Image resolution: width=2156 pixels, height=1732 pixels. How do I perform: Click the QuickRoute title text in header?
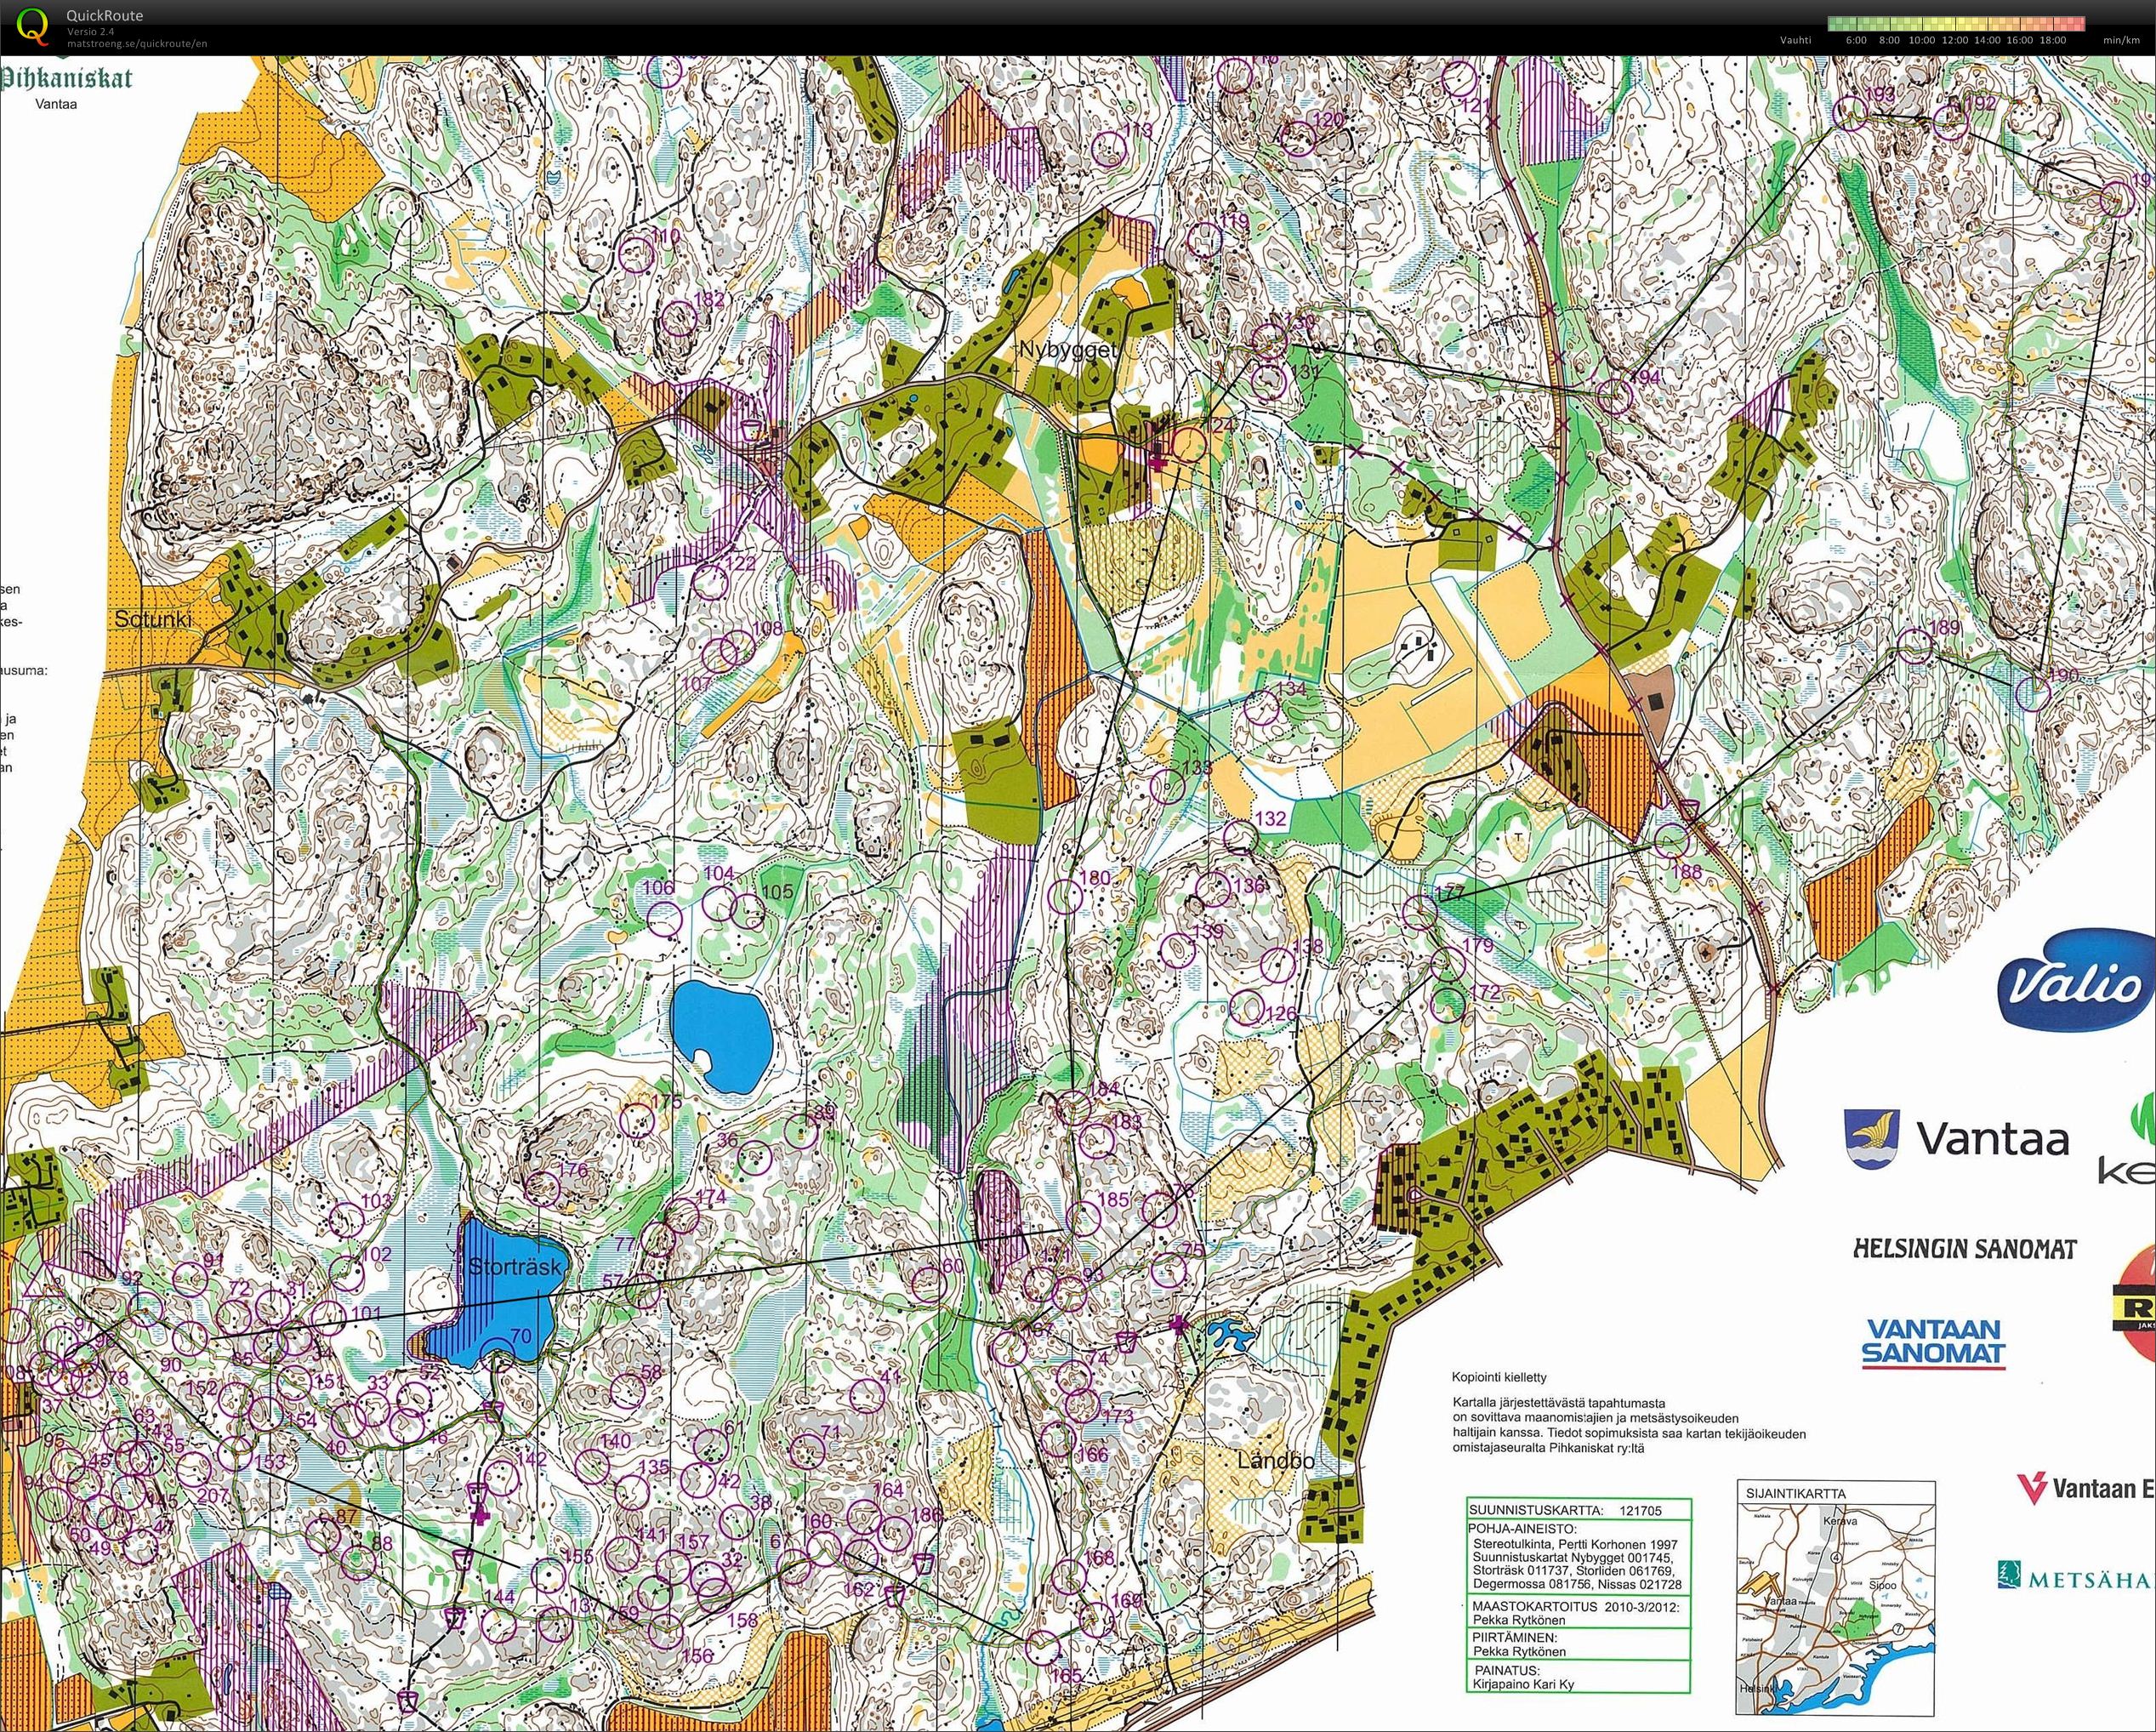(104, 16)
